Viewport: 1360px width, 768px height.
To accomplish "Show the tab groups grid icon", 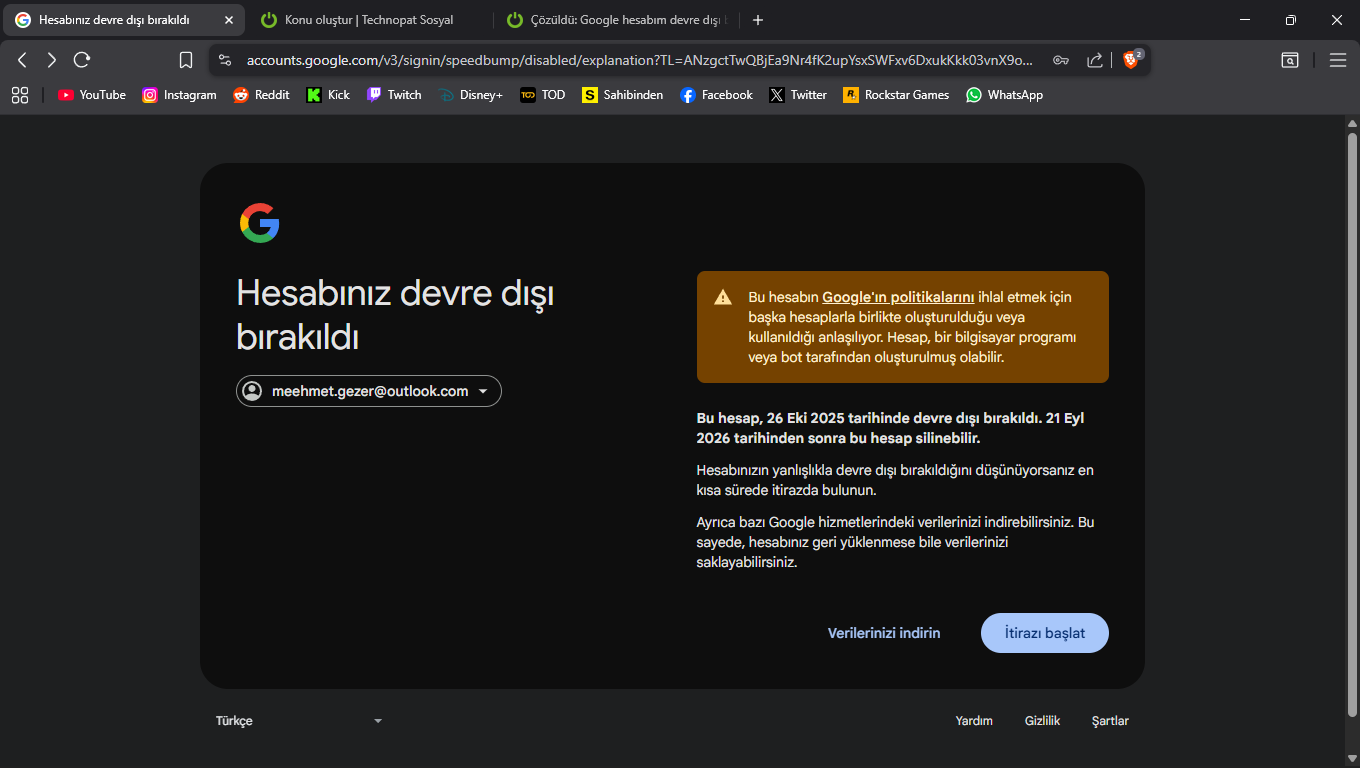I will point(19,95).
